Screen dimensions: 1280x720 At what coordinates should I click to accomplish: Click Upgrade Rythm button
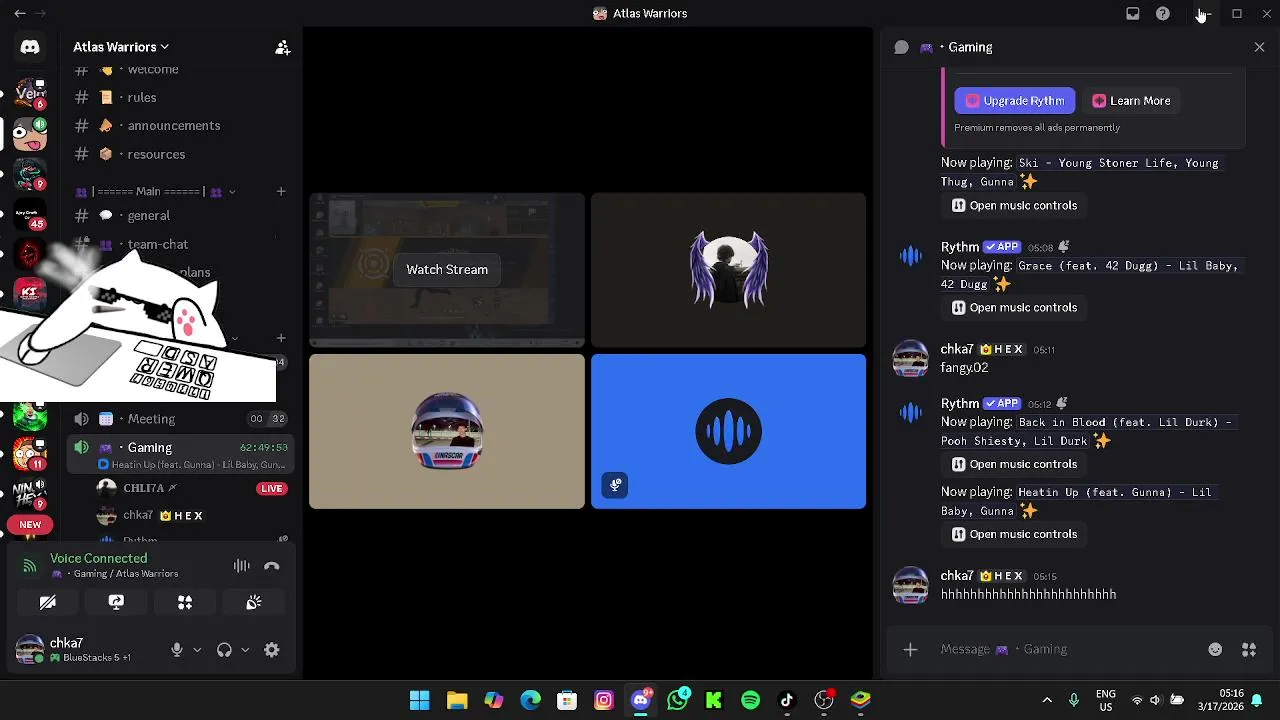tap(1015, 100)
